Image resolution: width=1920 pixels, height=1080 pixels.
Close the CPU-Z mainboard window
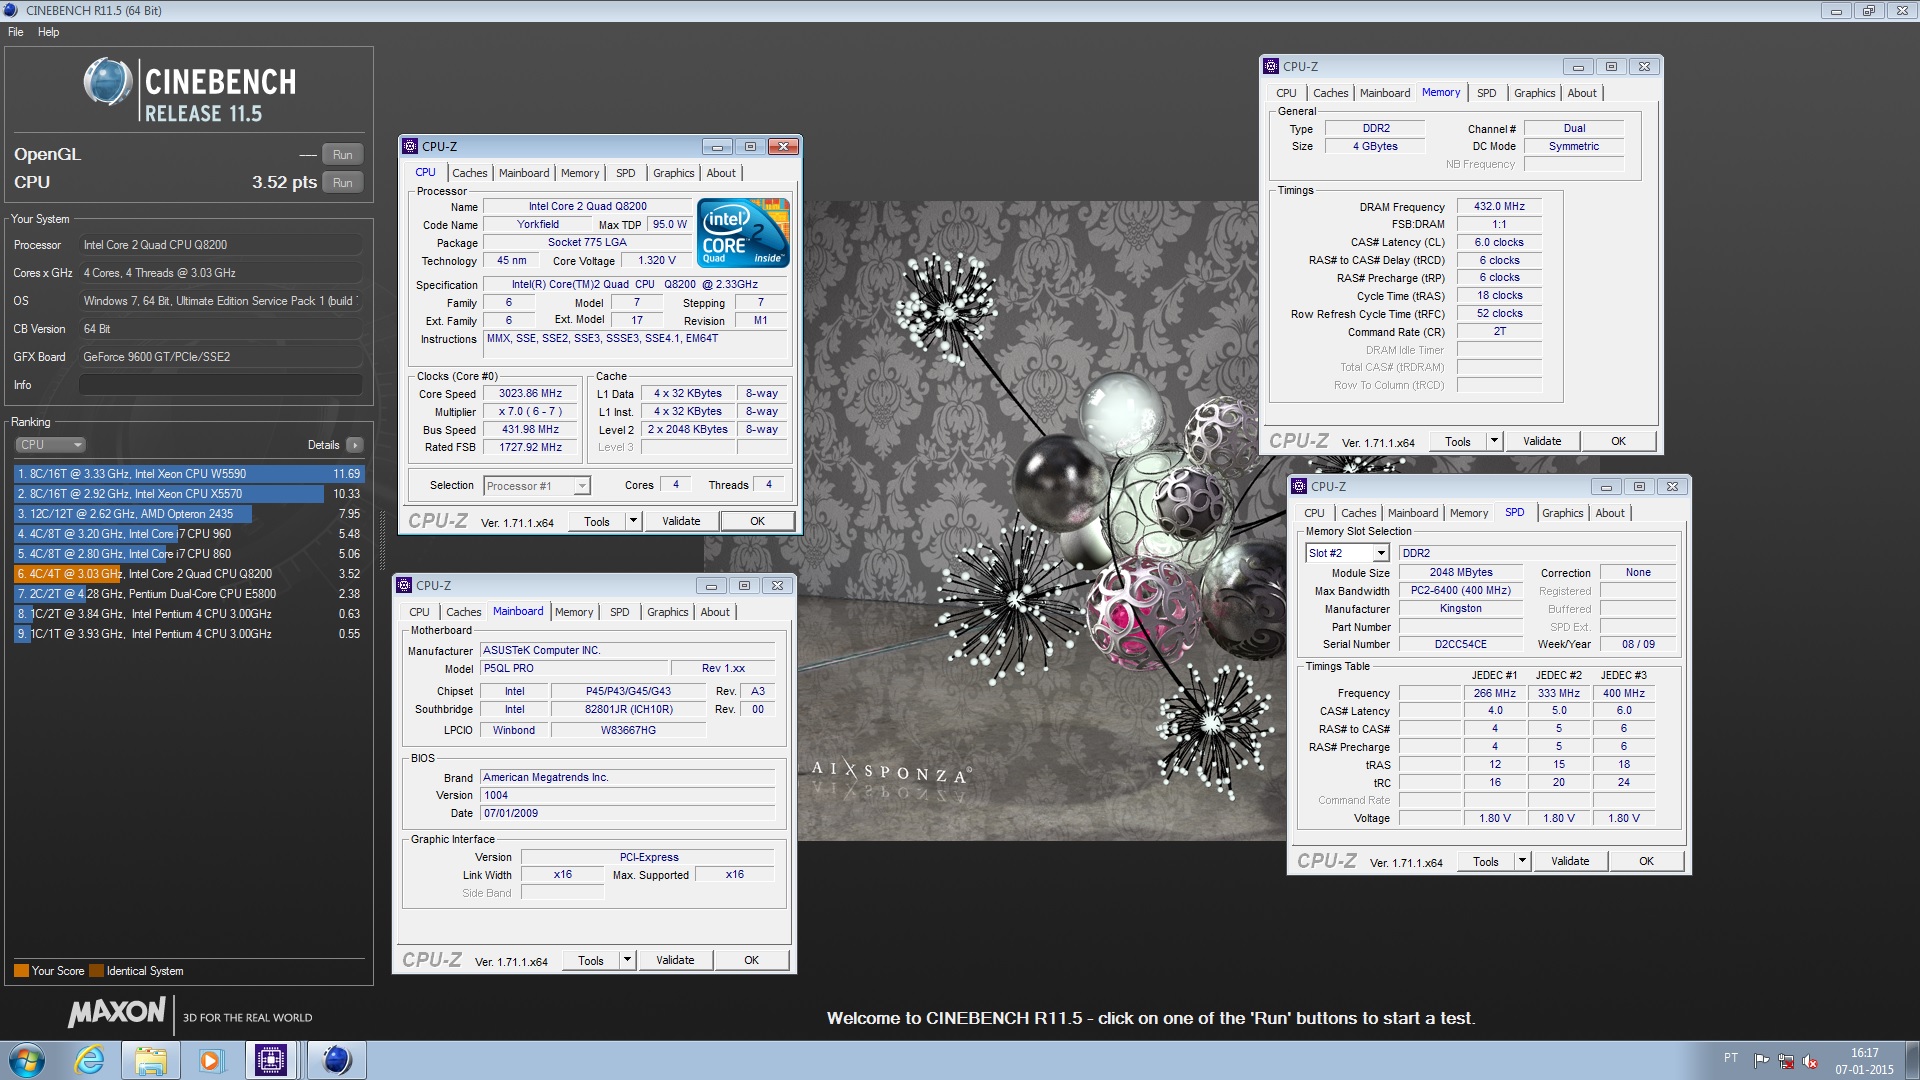pyautogui.click(x=777, y=585)
